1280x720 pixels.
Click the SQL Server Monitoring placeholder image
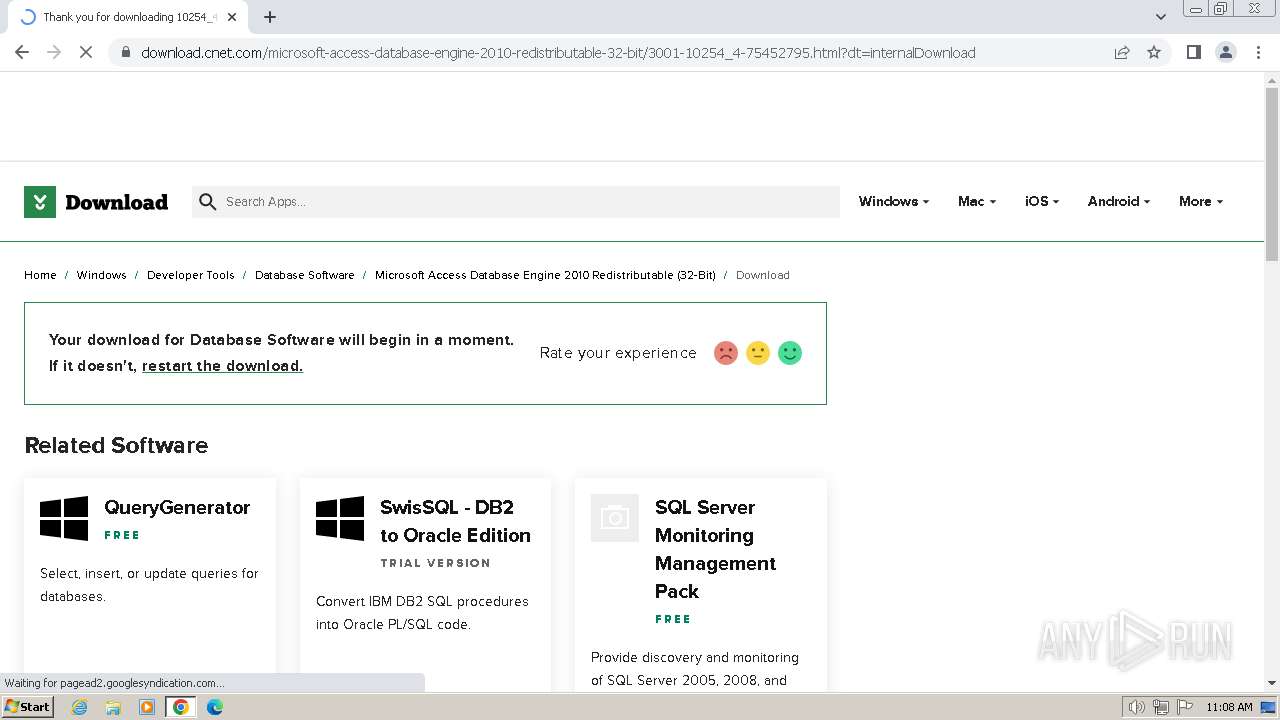point(615,518)
